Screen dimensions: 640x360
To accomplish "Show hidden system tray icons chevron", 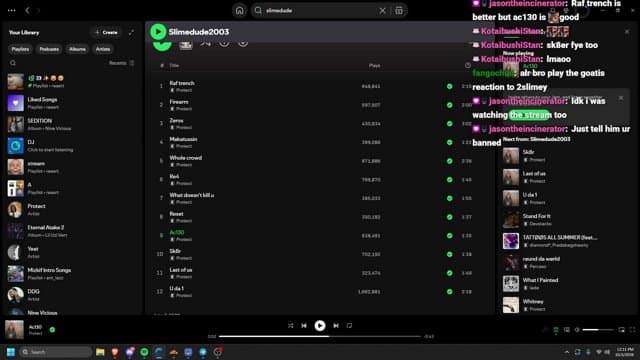I will coord(567,352).
